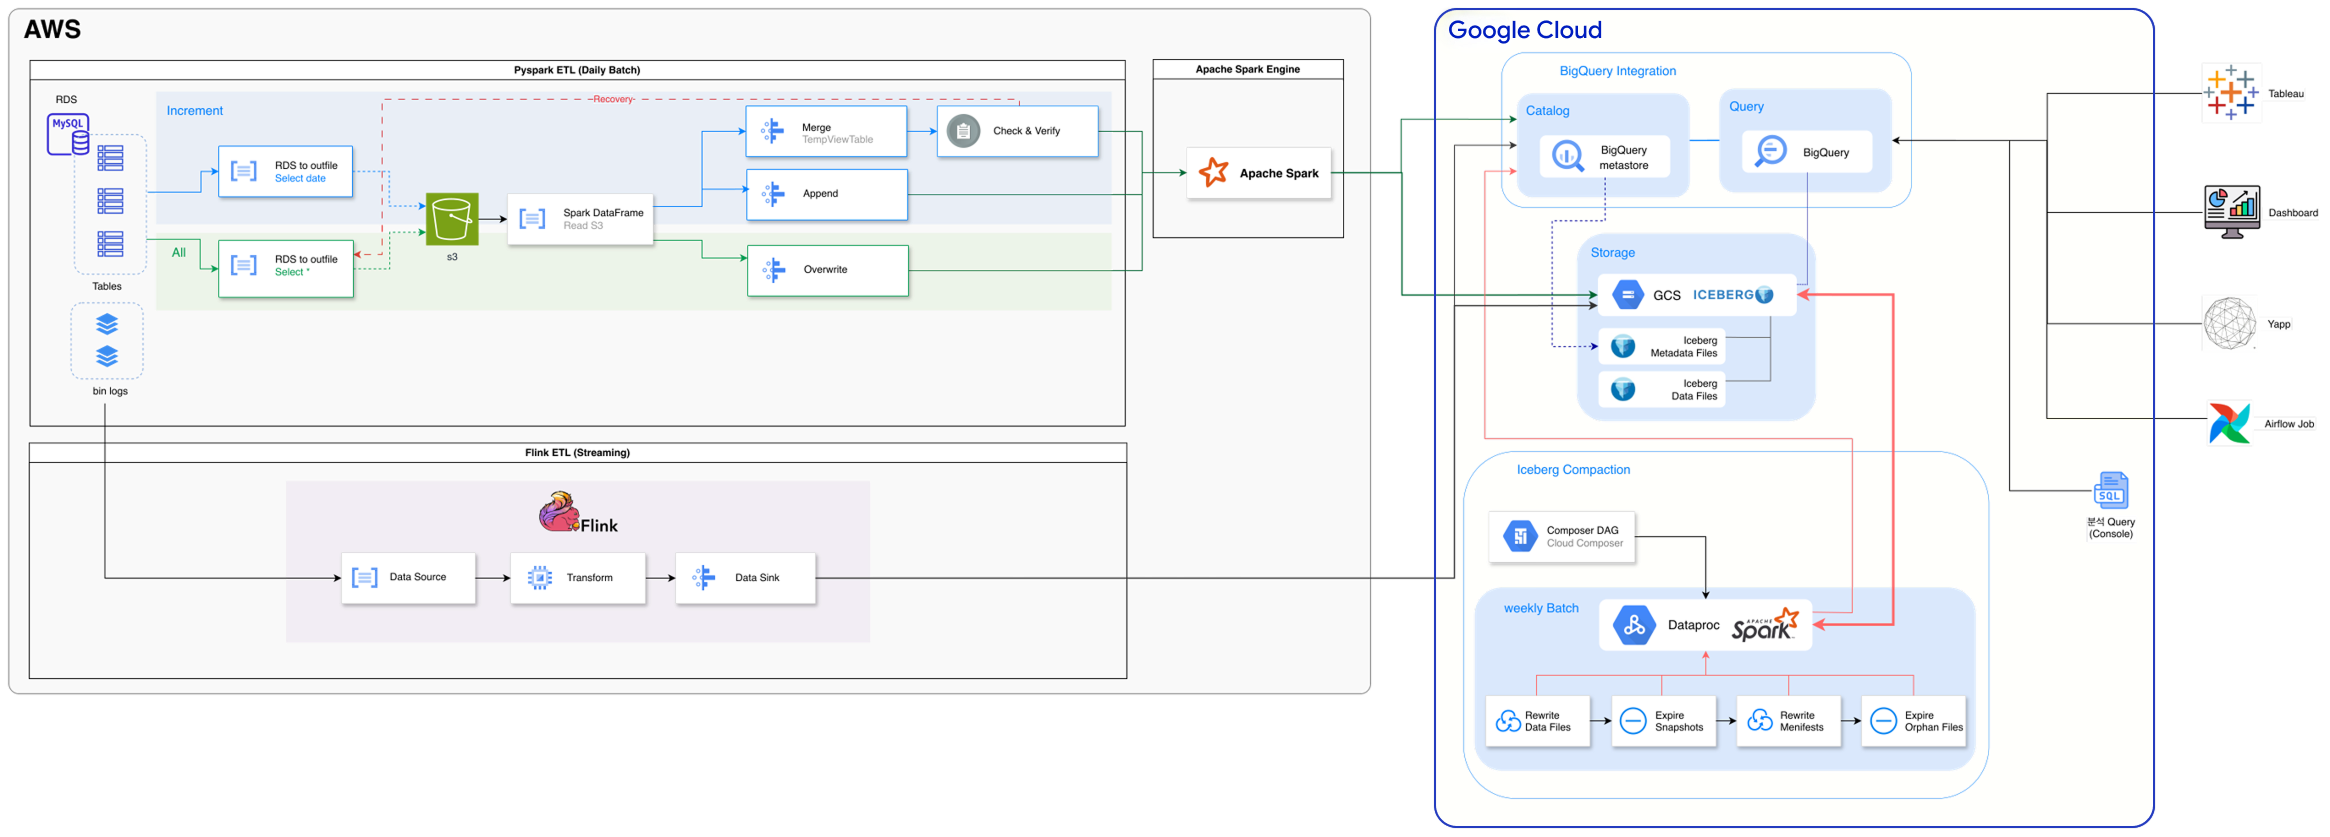Select the Transform chip icon in Flink
This screenshot has height=837, width=2330.
[540, 577]
